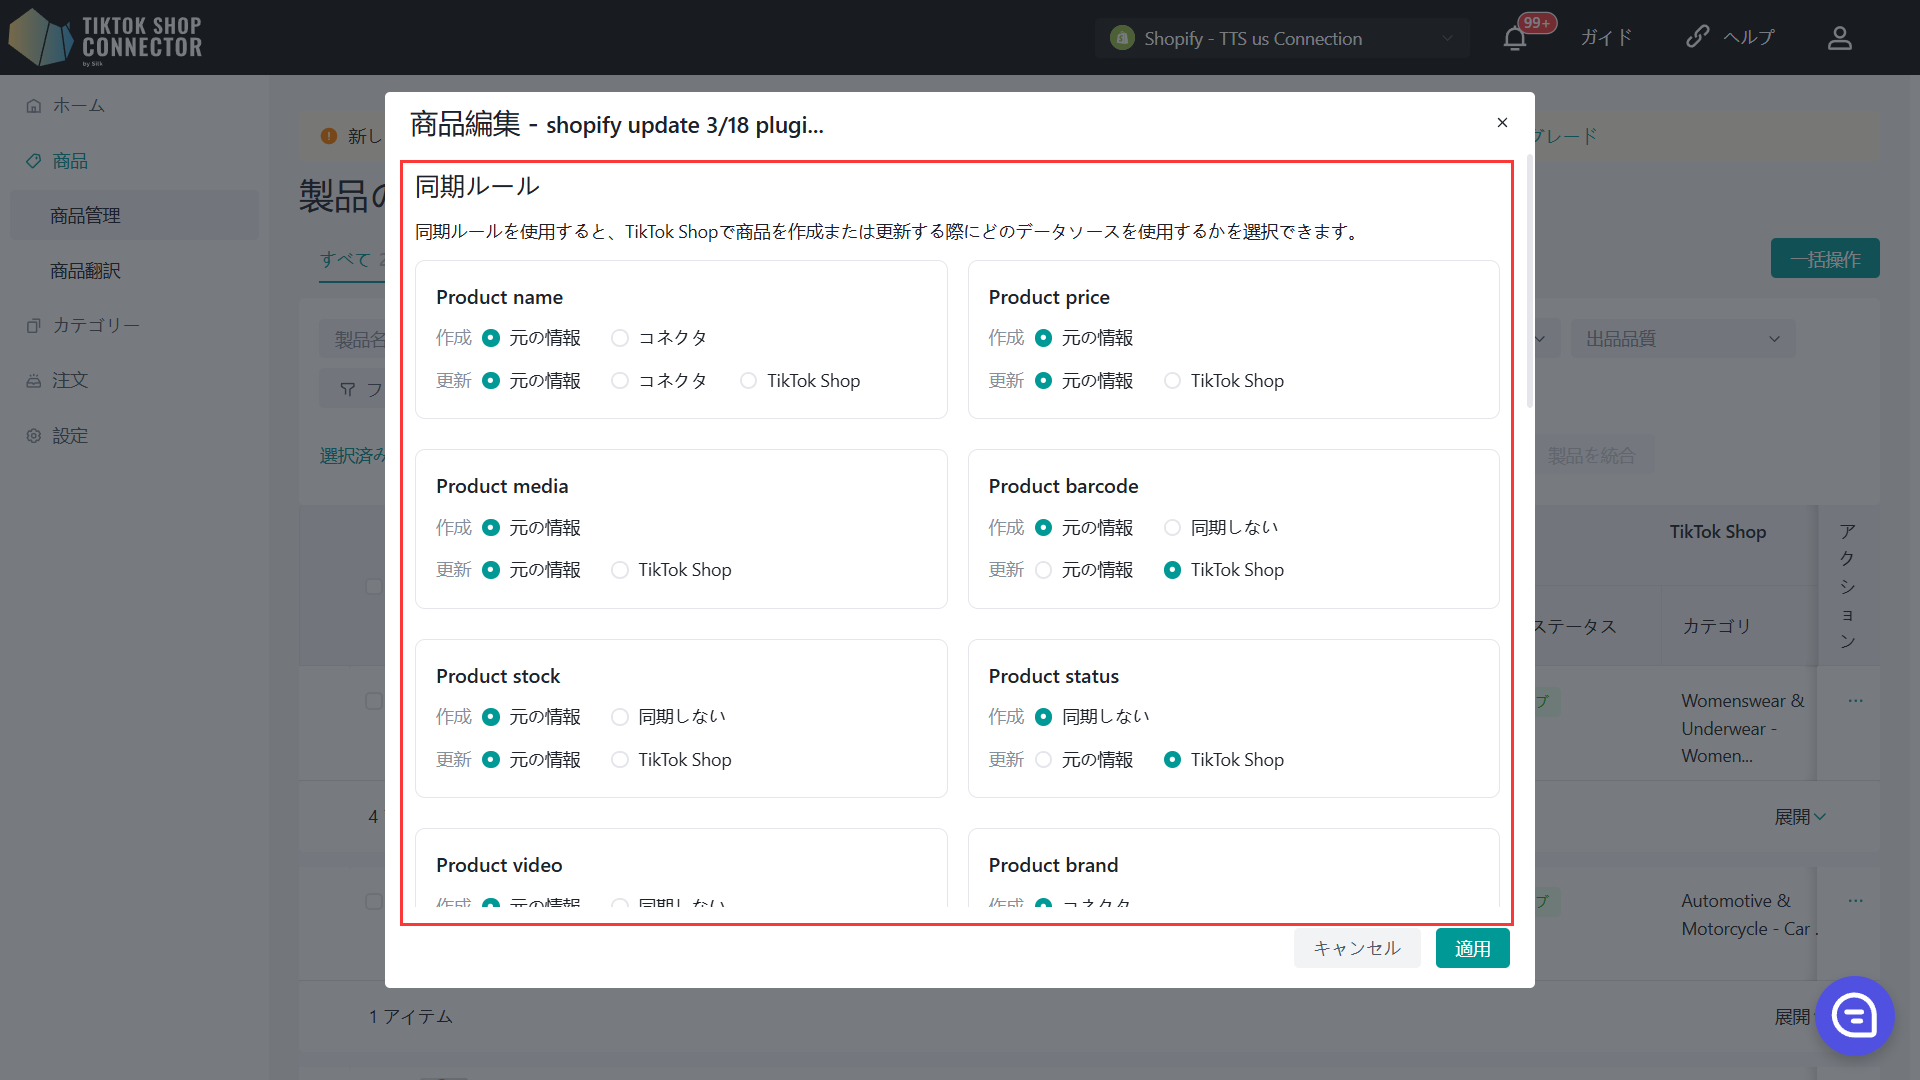Click the 同期ルール section title
The height and width of the screenshot is (1080, 1920).
[x=477, y=187]
